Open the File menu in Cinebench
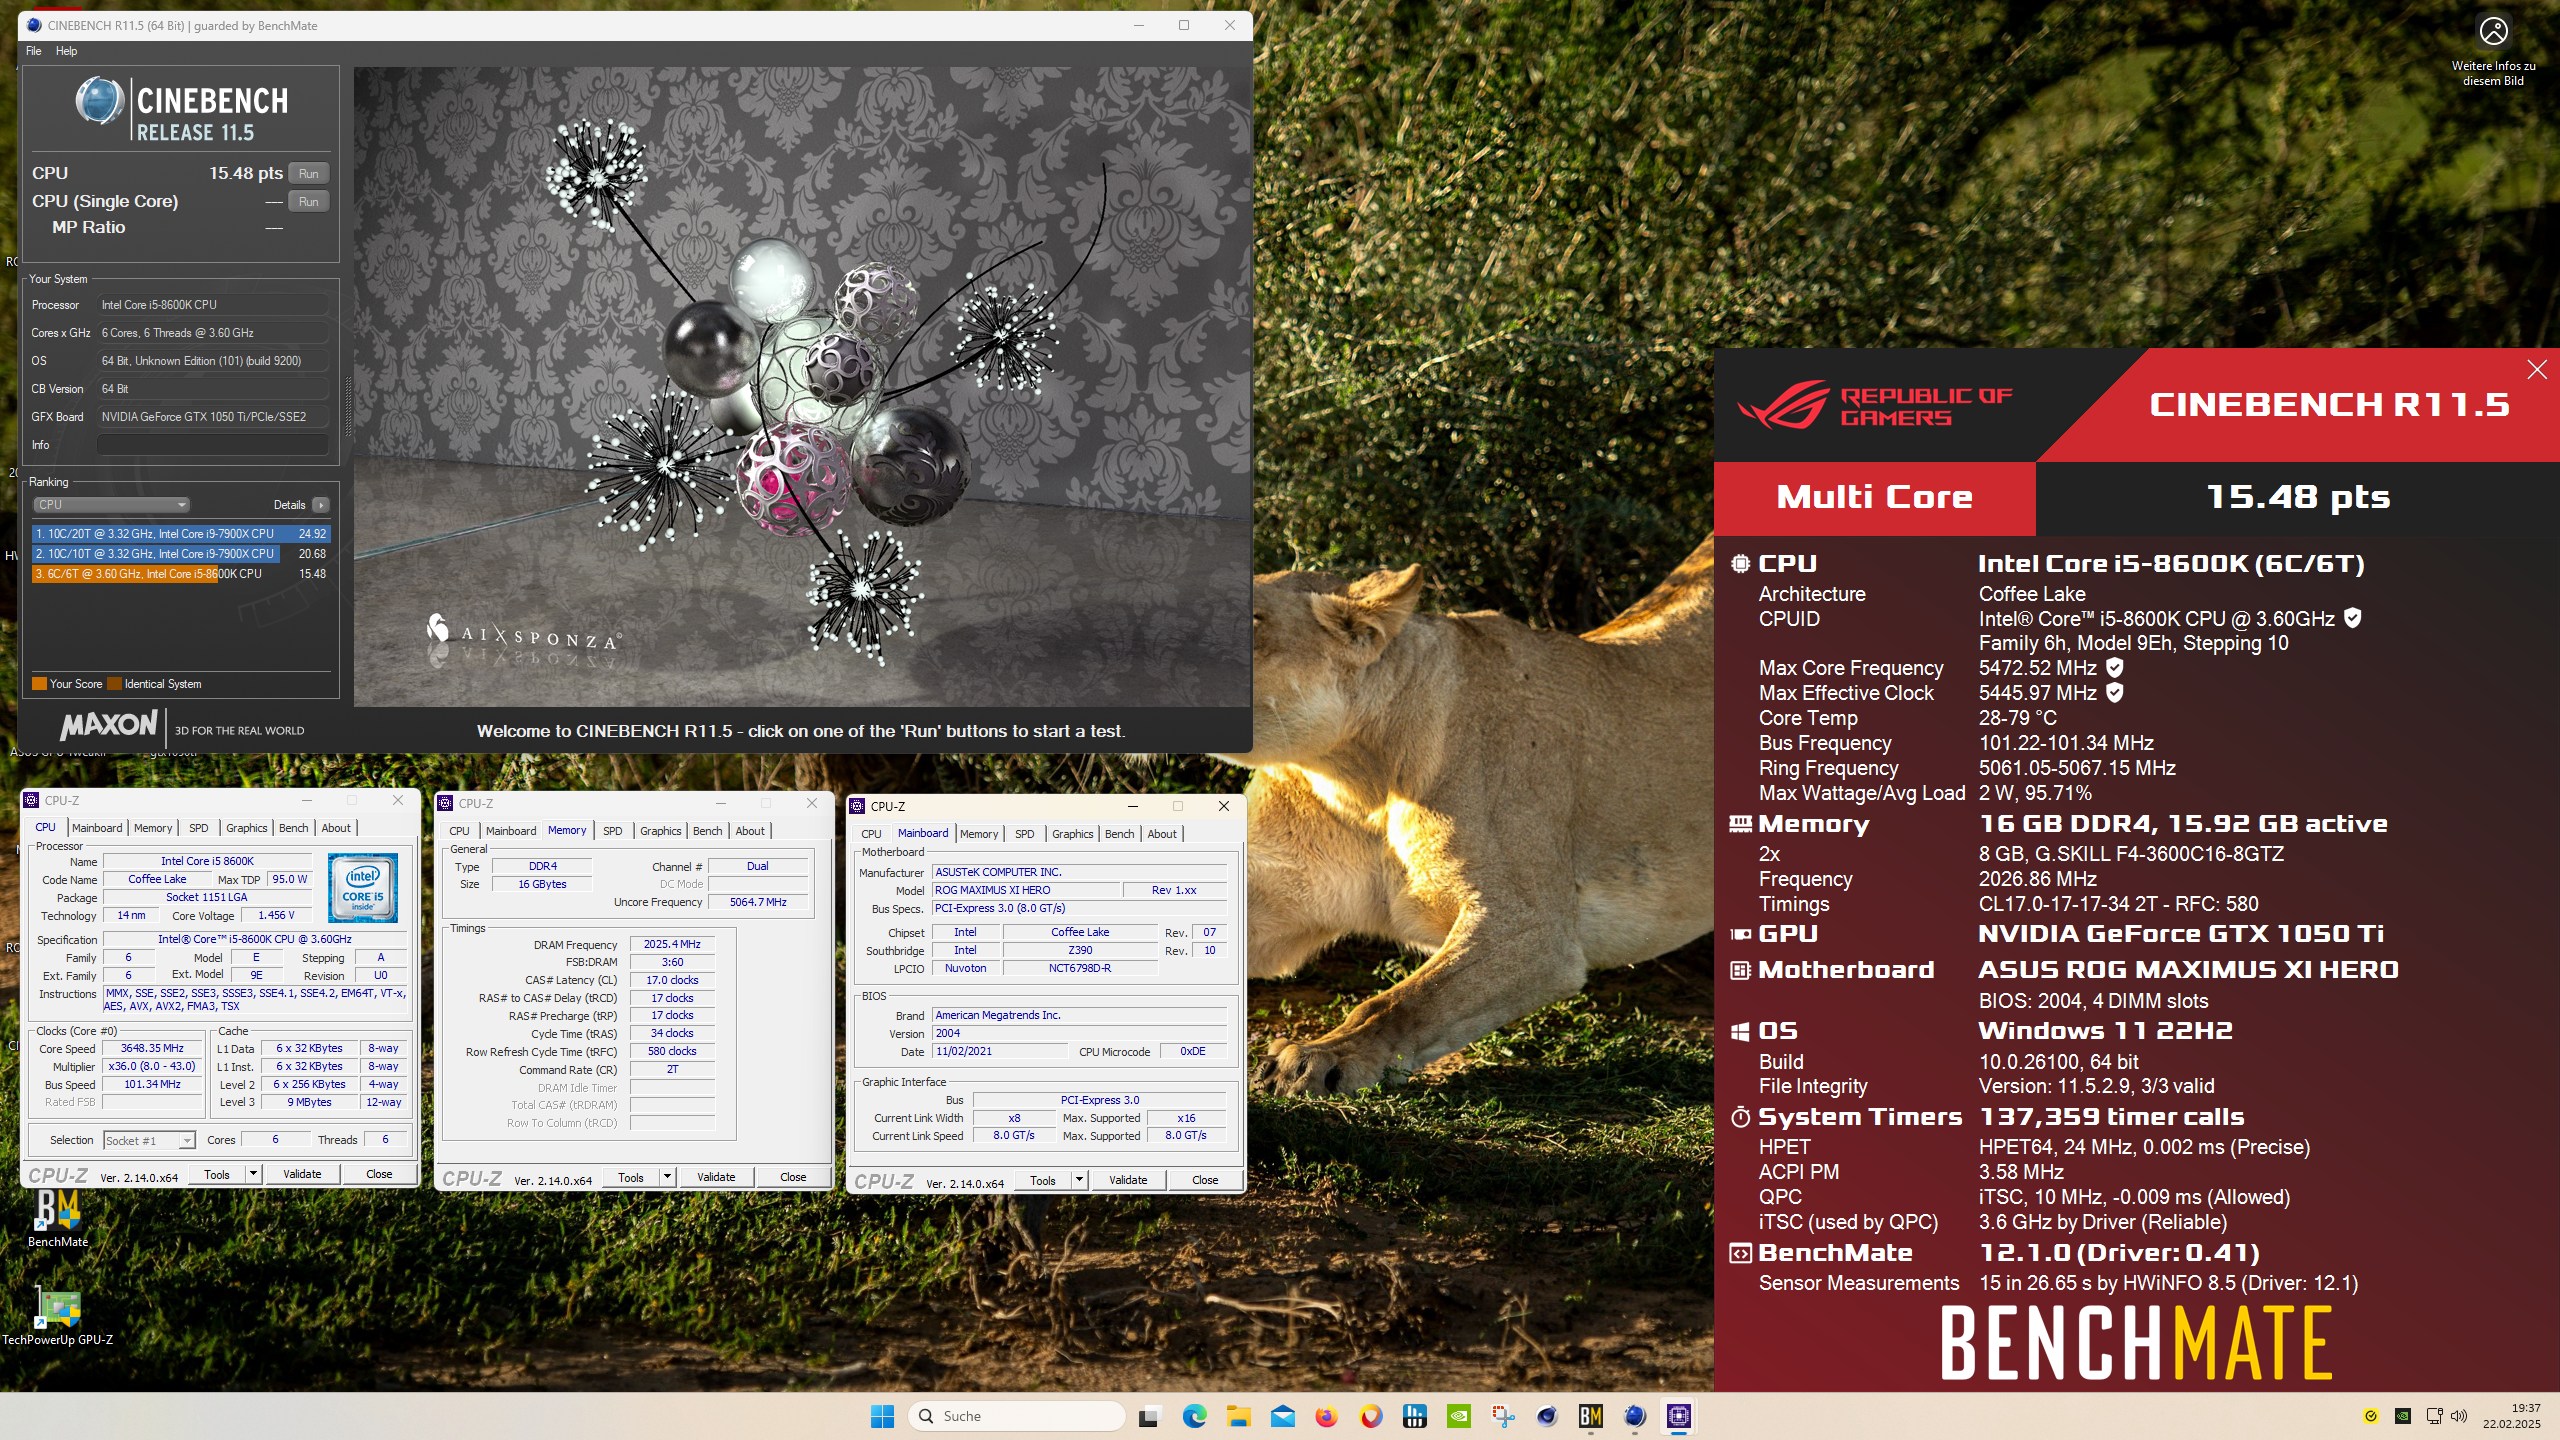Screen dimensions: 2560x1440 (x=34, y=51)
